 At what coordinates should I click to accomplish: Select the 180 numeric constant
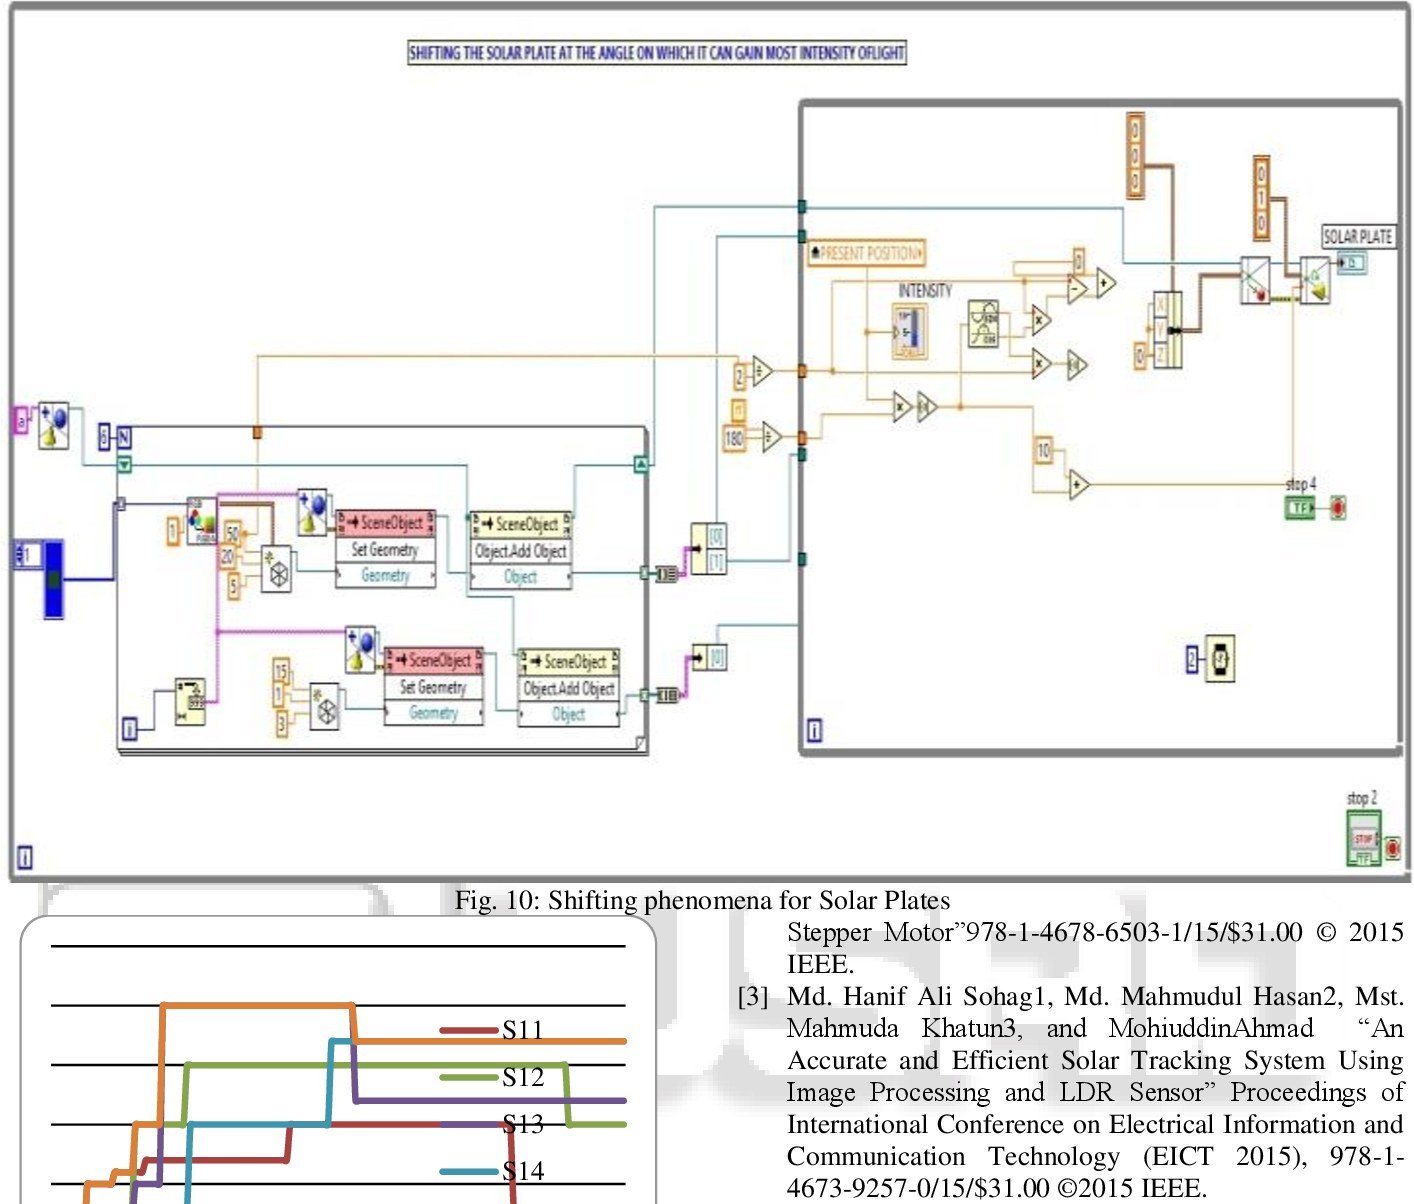tap(735, 438)
